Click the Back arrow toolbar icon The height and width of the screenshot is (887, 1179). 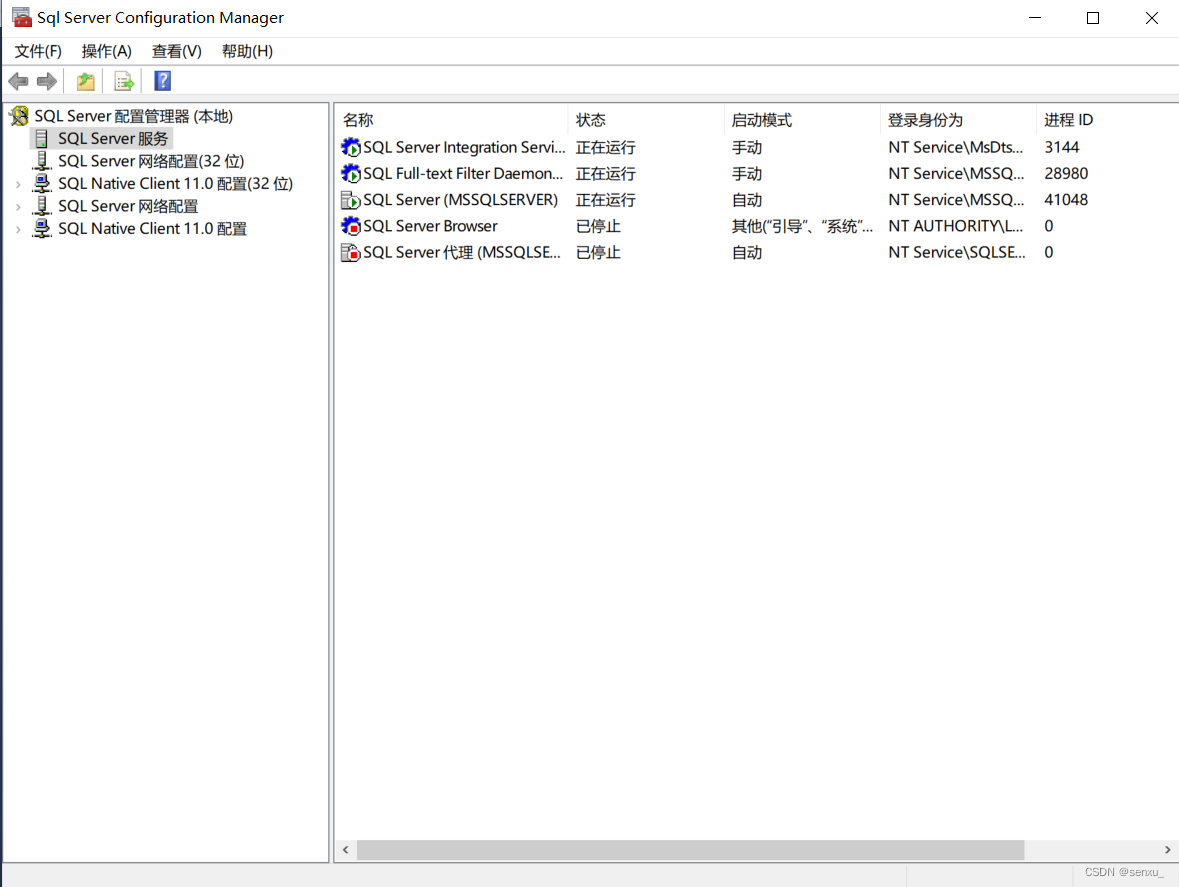[19, 81]
